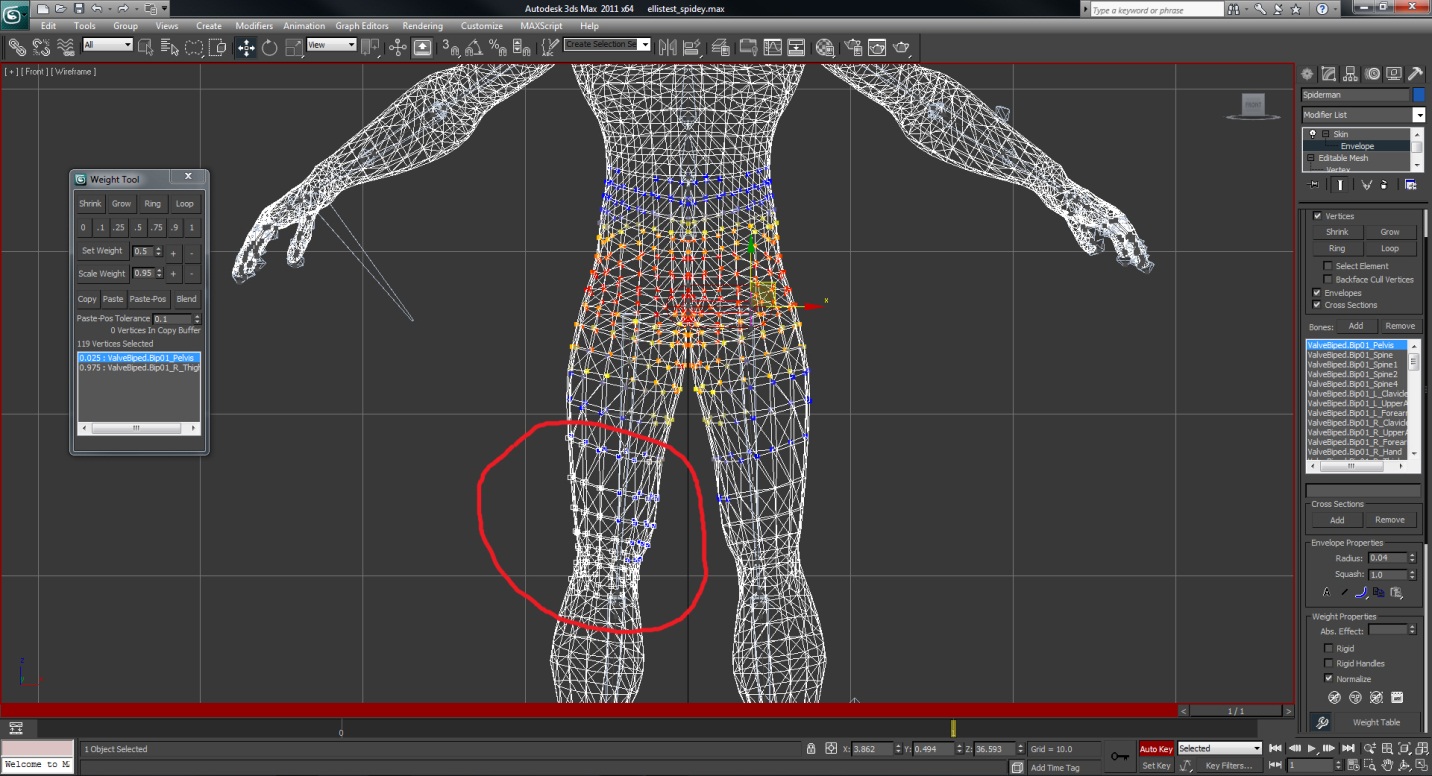Open the Modifier List dropdown
This screenshot has height=776, width=1432.
point(1363,115)
